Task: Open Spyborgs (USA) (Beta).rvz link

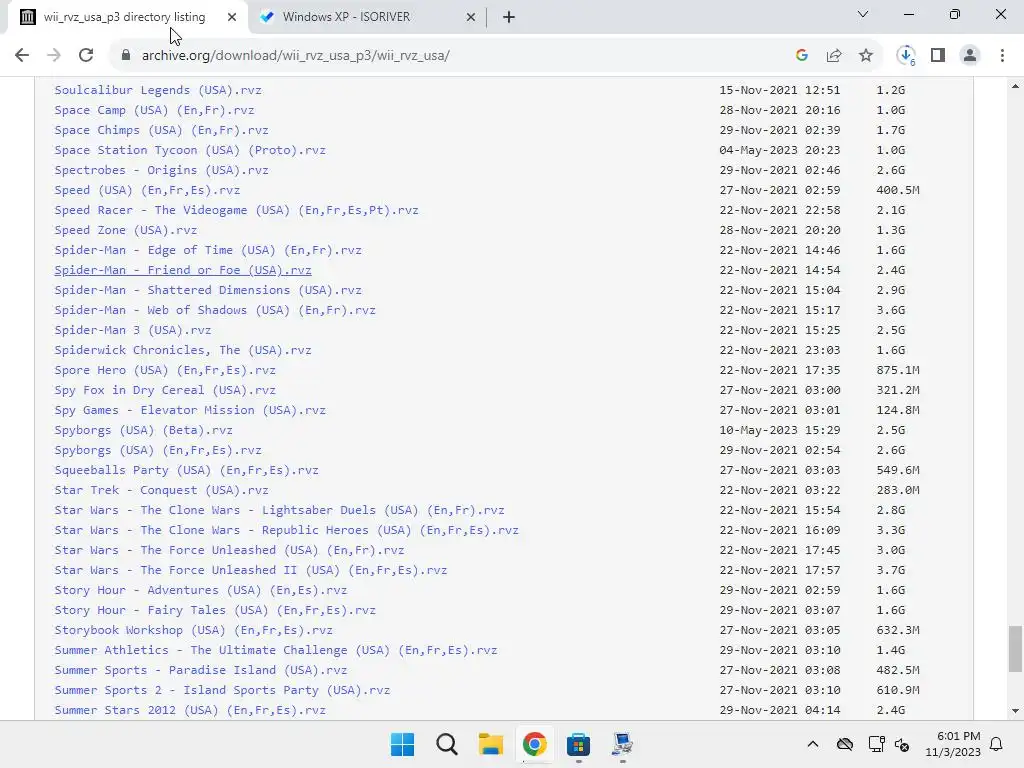Action: click(144, 430)
